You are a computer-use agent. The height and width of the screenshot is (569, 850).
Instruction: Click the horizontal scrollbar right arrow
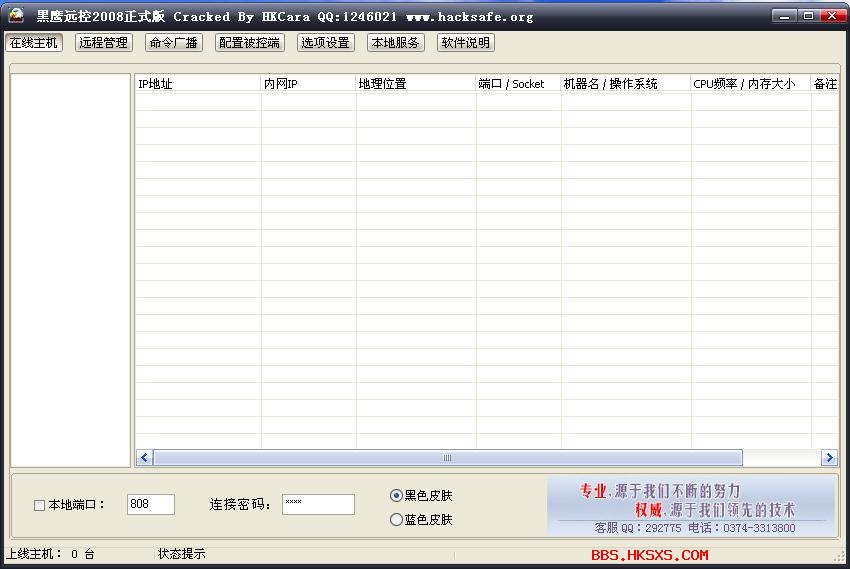(x=828, y=458)
